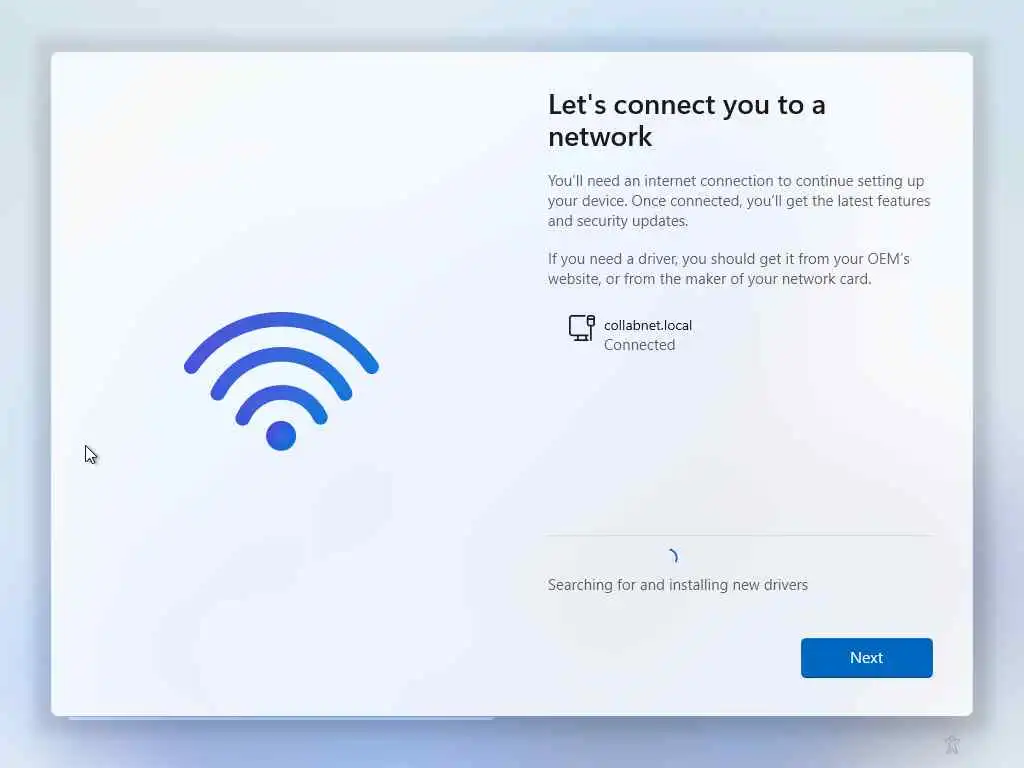Click the large Wi-Fi signal illustration
1024x768 pixels.
(281, 381)
